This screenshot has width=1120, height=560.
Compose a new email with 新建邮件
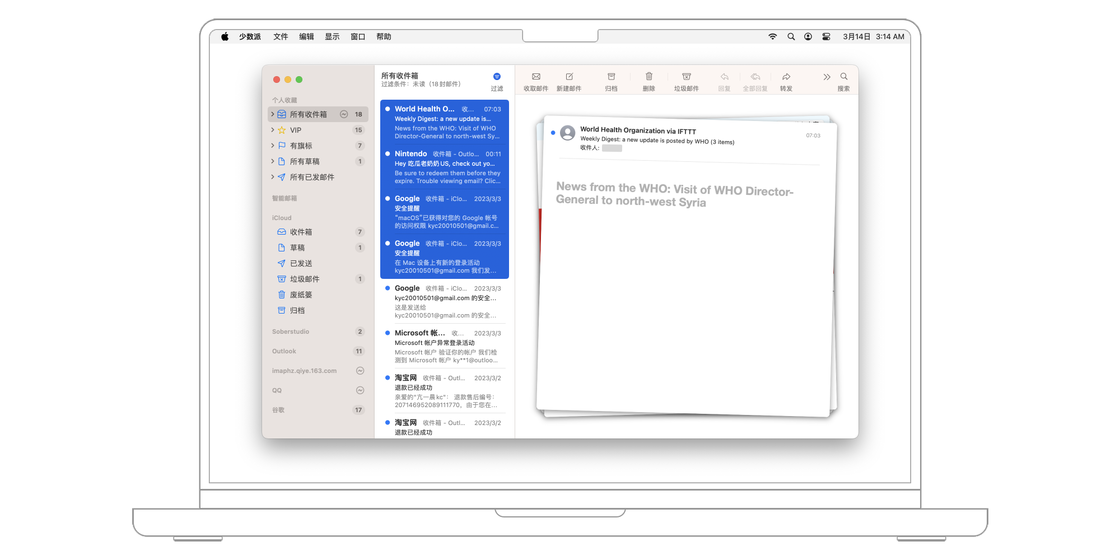569,77
